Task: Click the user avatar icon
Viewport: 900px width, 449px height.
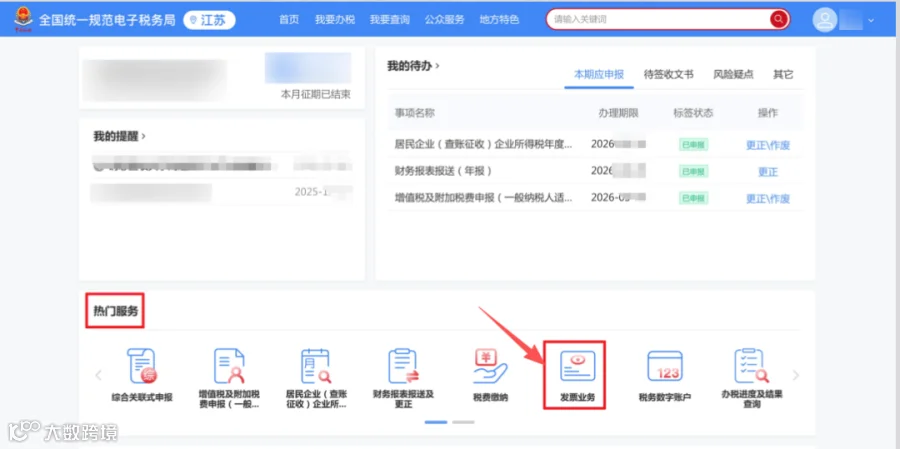Action: pyautogui.click(x=825, y=20)
